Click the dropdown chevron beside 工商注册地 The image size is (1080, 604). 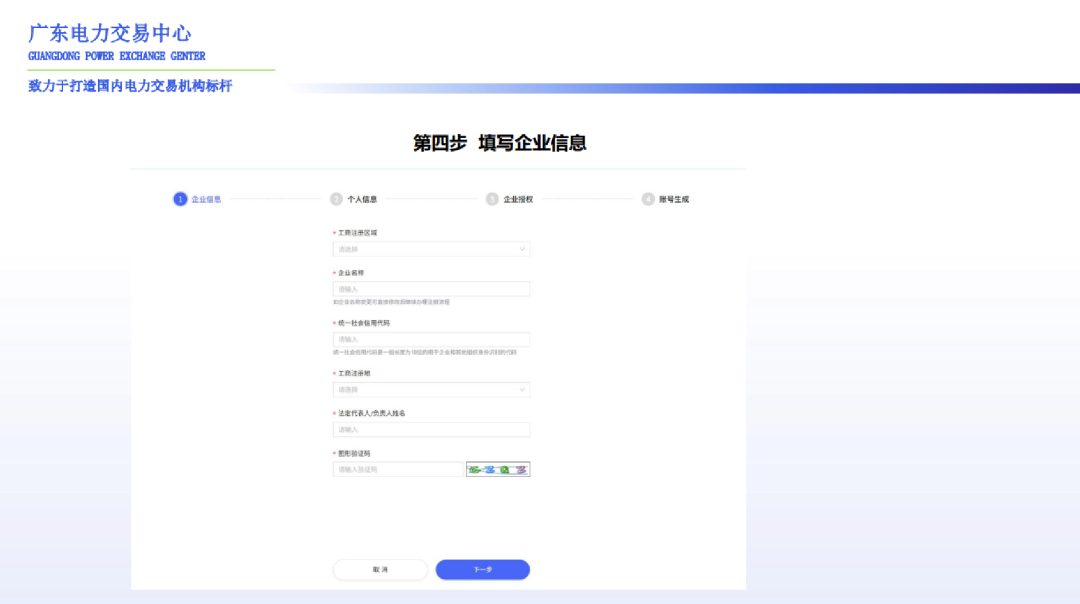521,390
